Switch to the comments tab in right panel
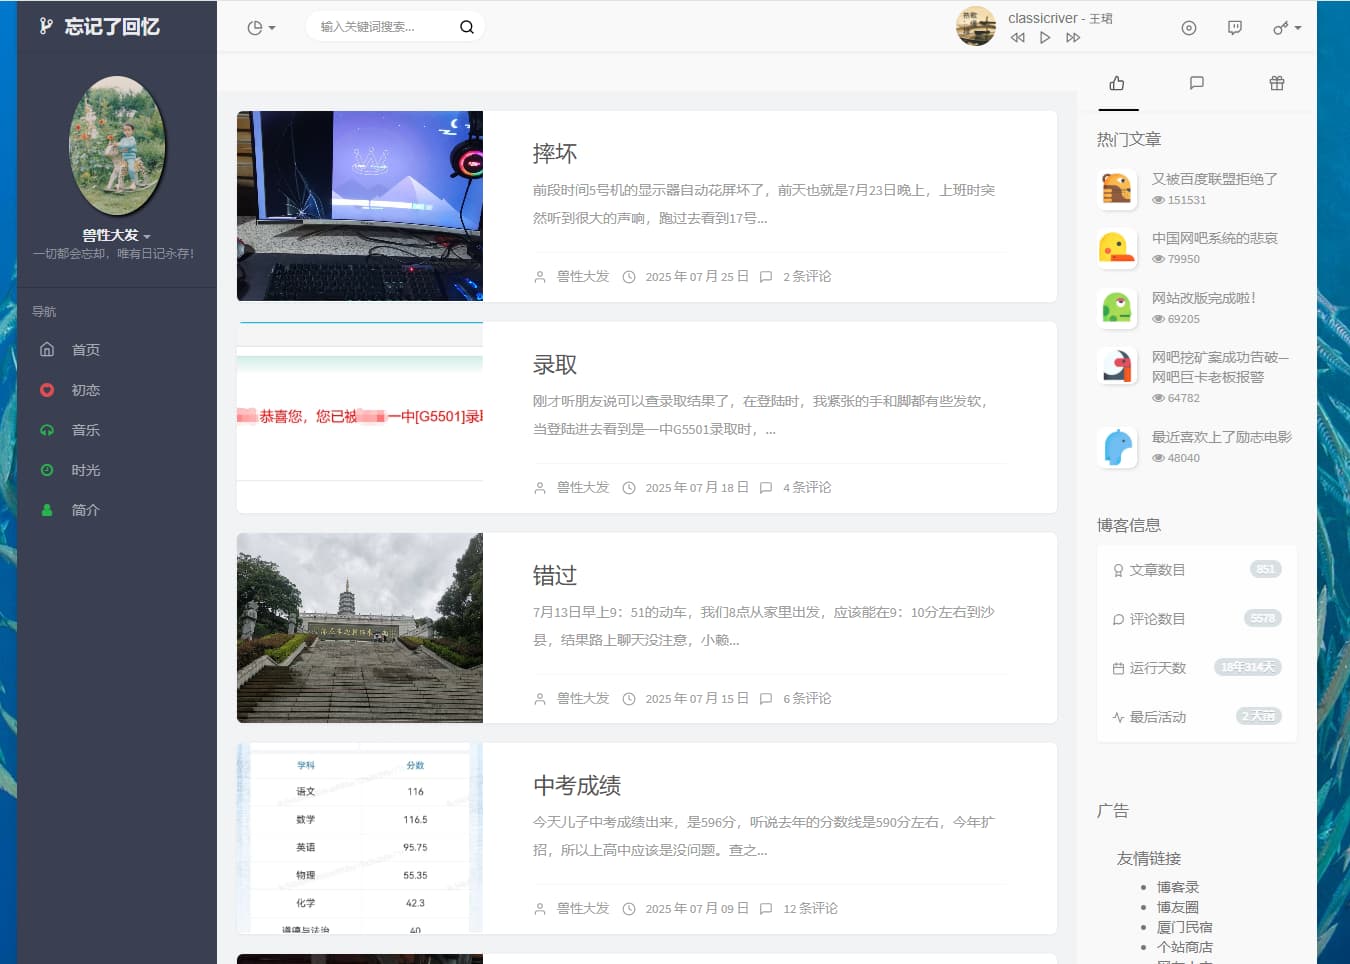 [x=1197, y=84]
